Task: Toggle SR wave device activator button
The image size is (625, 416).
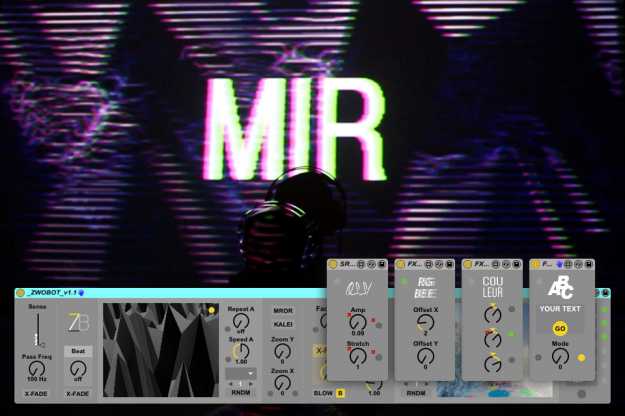Action: (333, 264)
